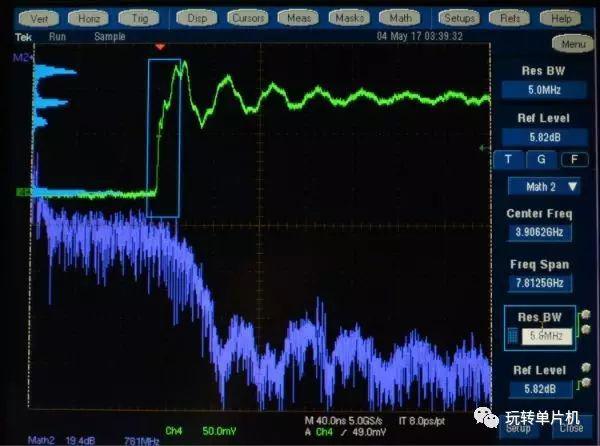
Task: Select the orange trigger position marker above the graticule
Action: tap(160, 47)
